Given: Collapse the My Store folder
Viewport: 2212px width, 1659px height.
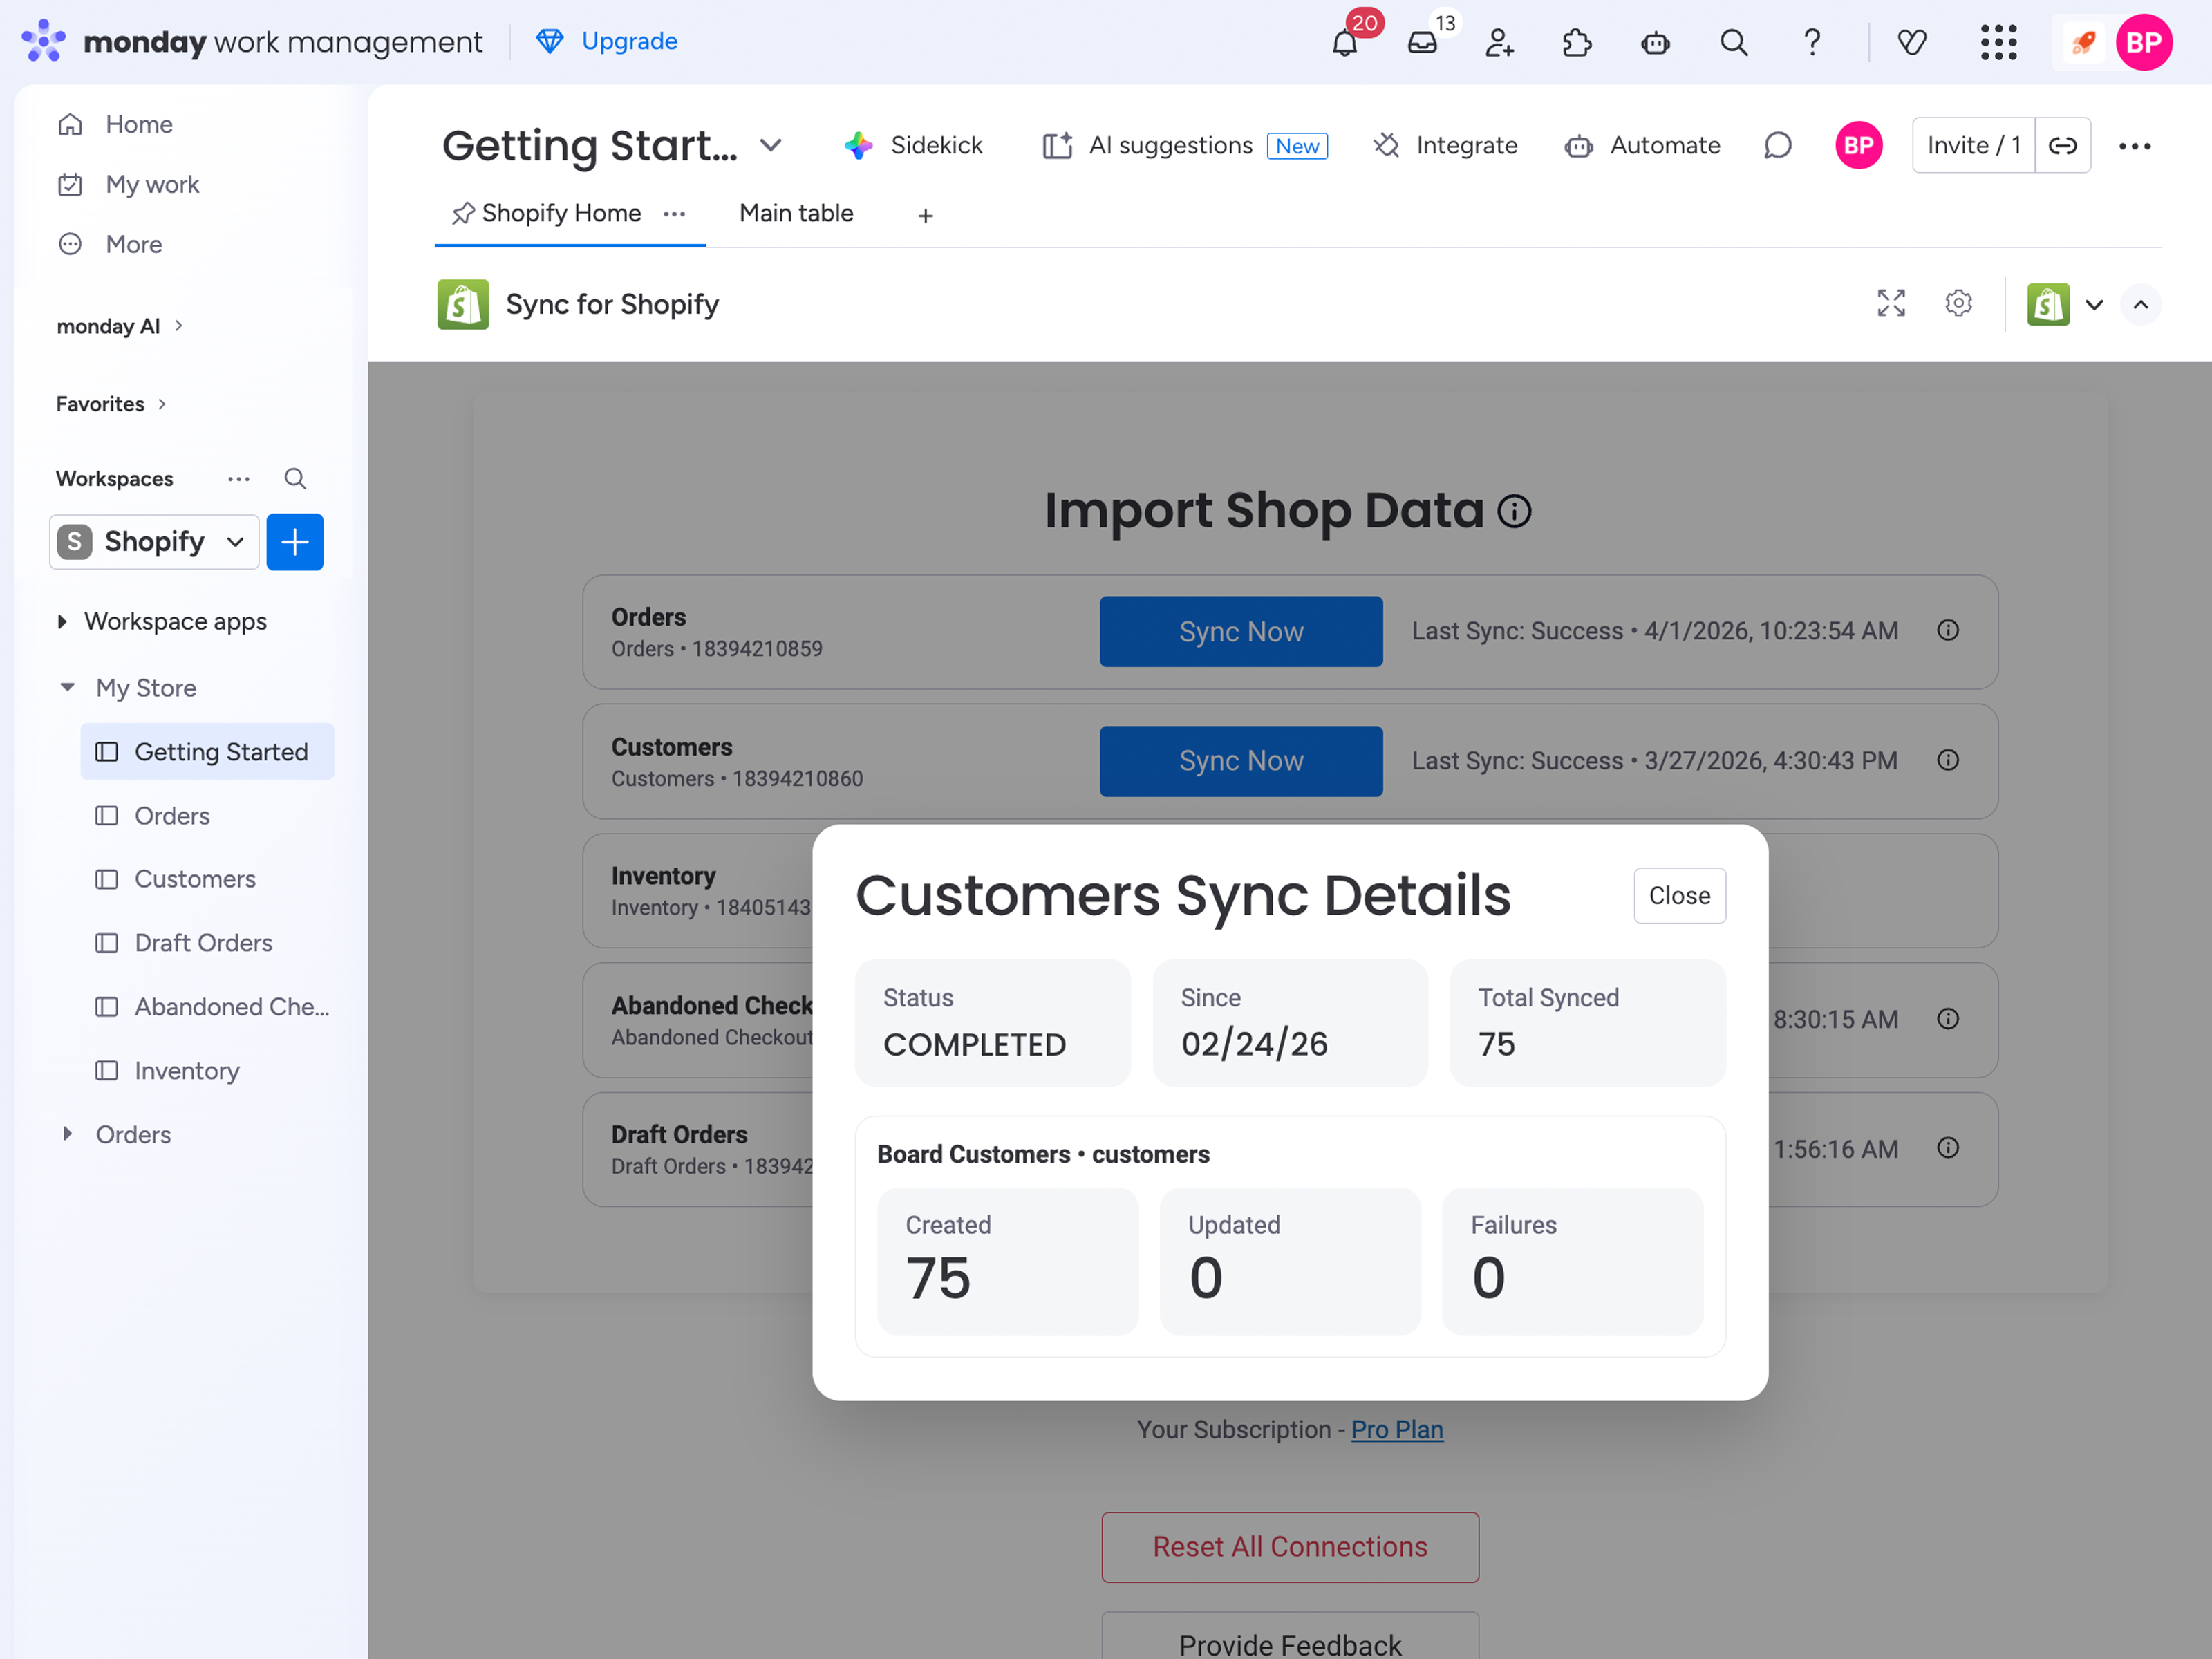Looking at the screenshot, I should 67,688.
